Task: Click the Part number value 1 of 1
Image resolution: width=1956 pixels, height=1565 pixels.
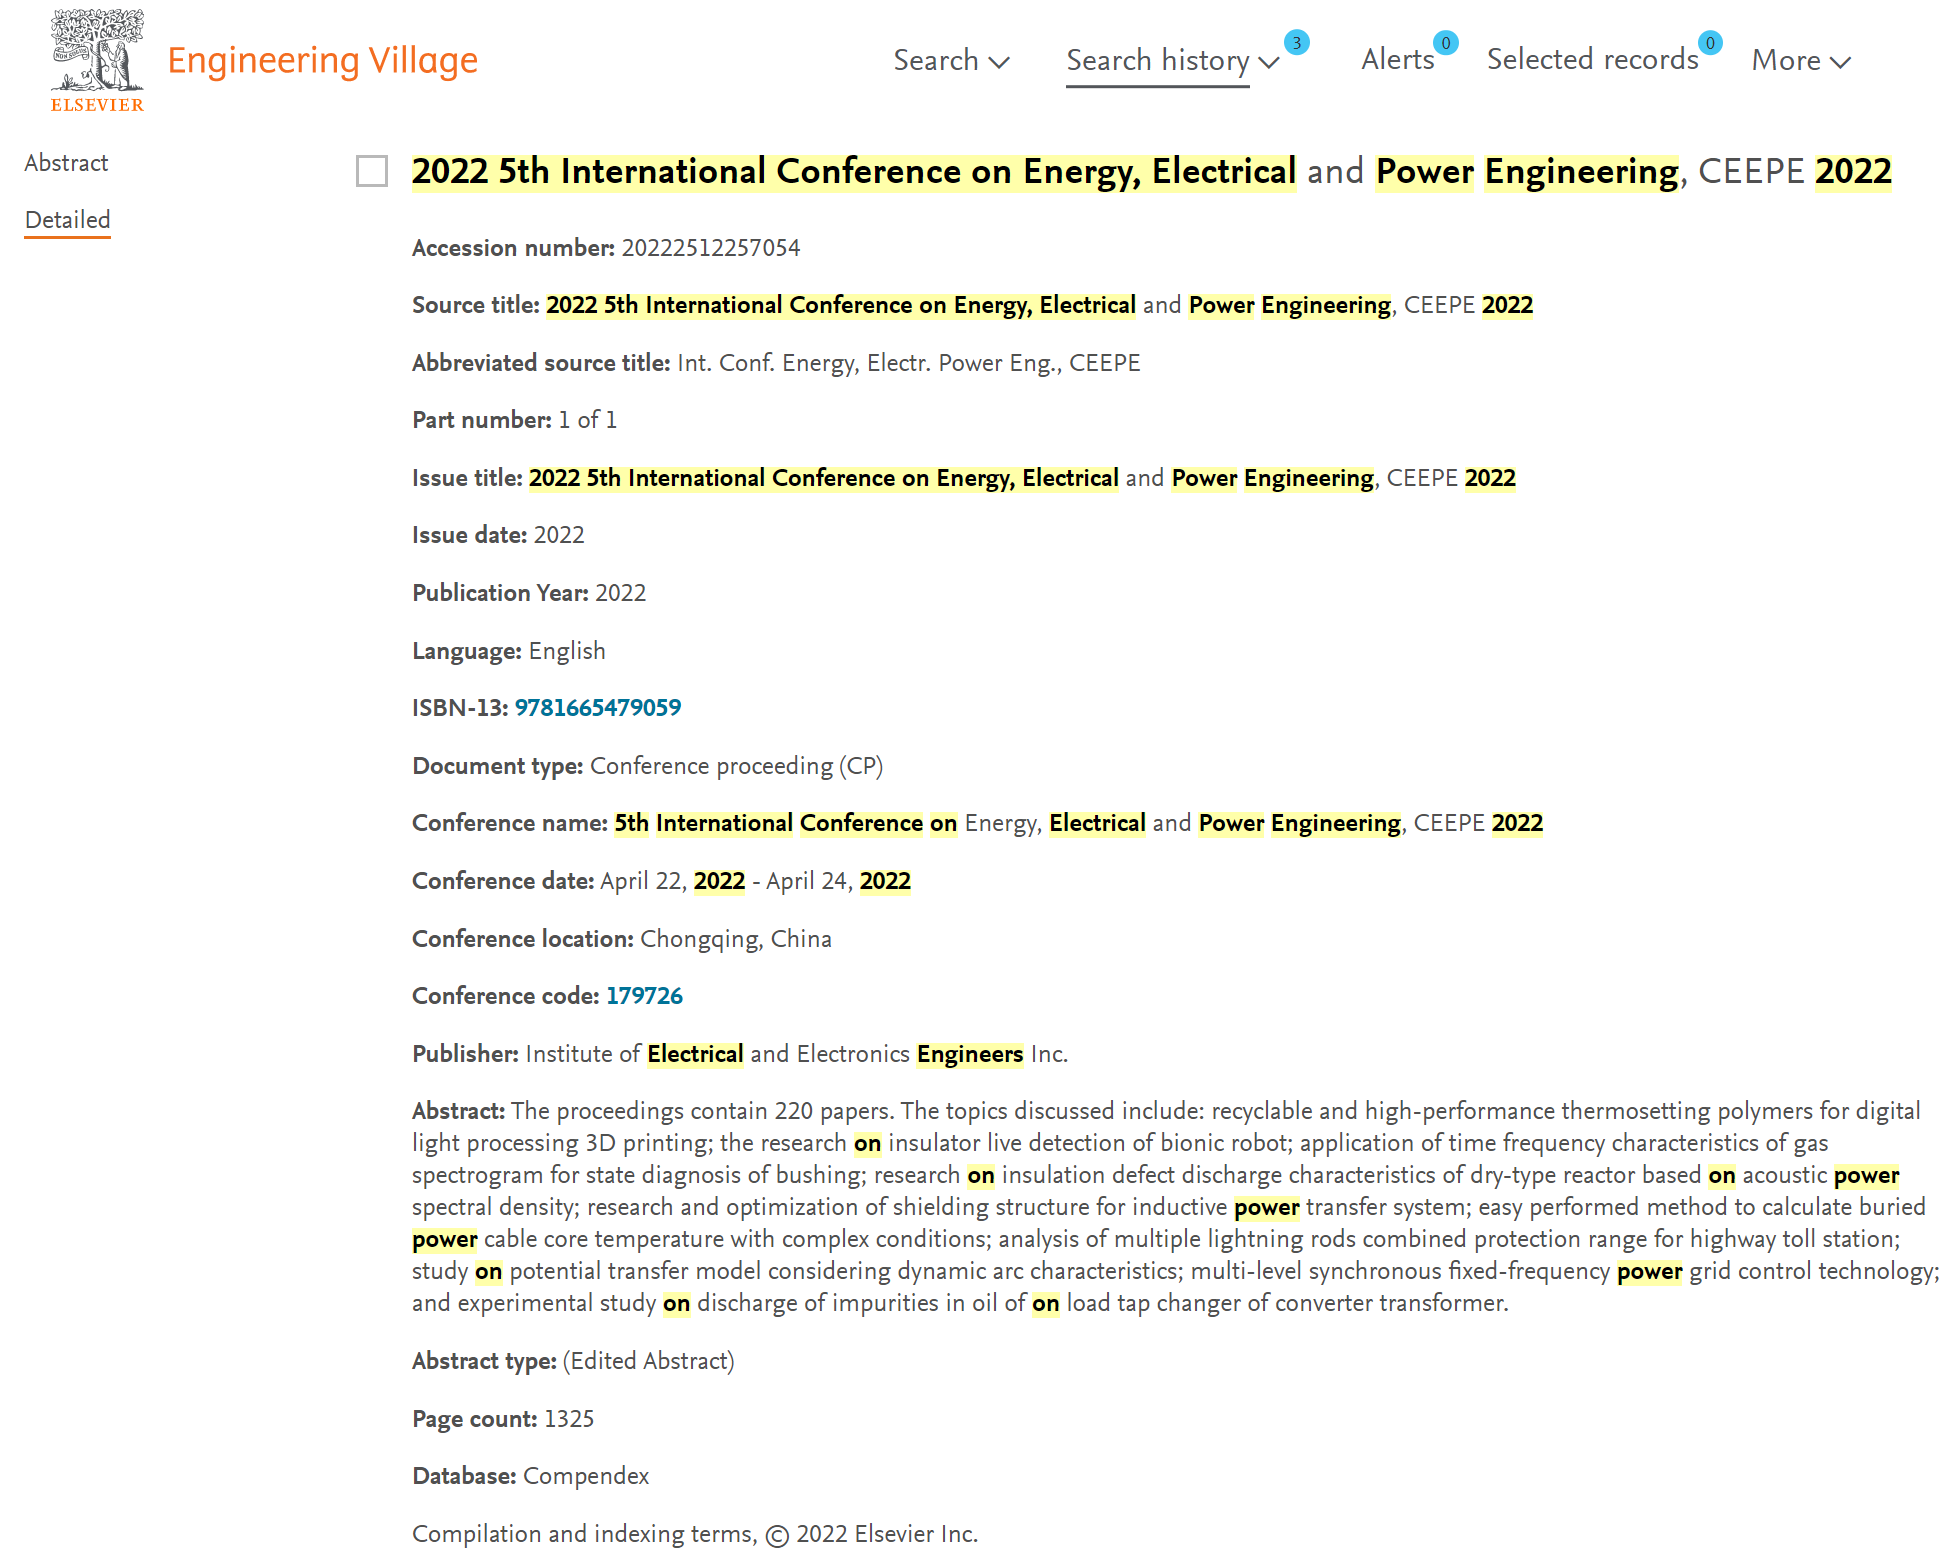Action: click(587, 420)
